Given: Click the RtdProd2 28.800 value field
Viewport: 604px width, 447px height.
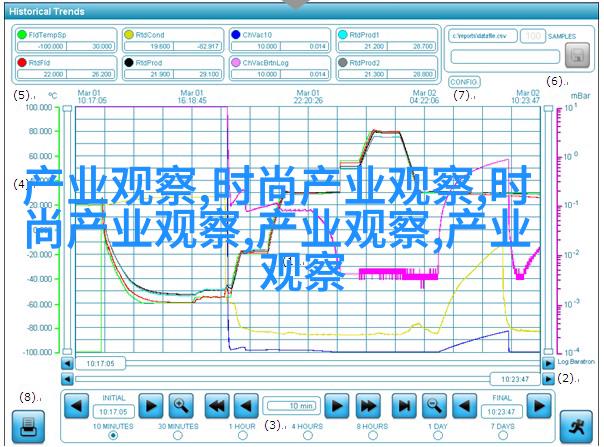Looking at the screenshot, I should [x=412, y=74].
